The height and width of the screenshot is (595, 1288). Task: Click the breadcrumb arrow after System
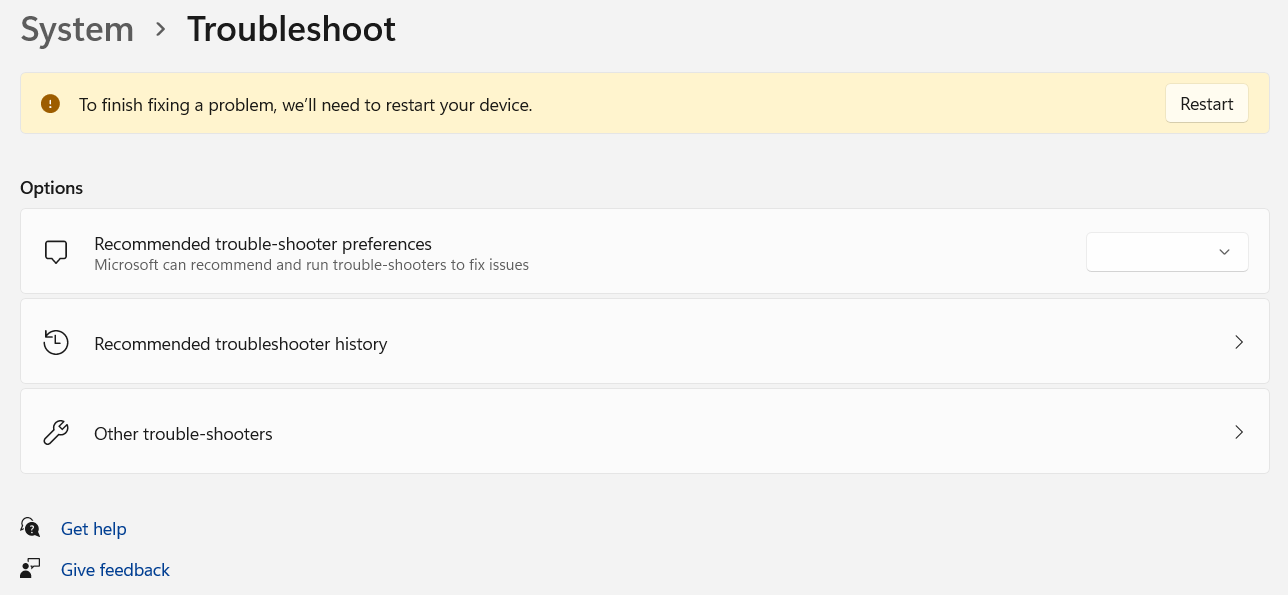point(160,30)
